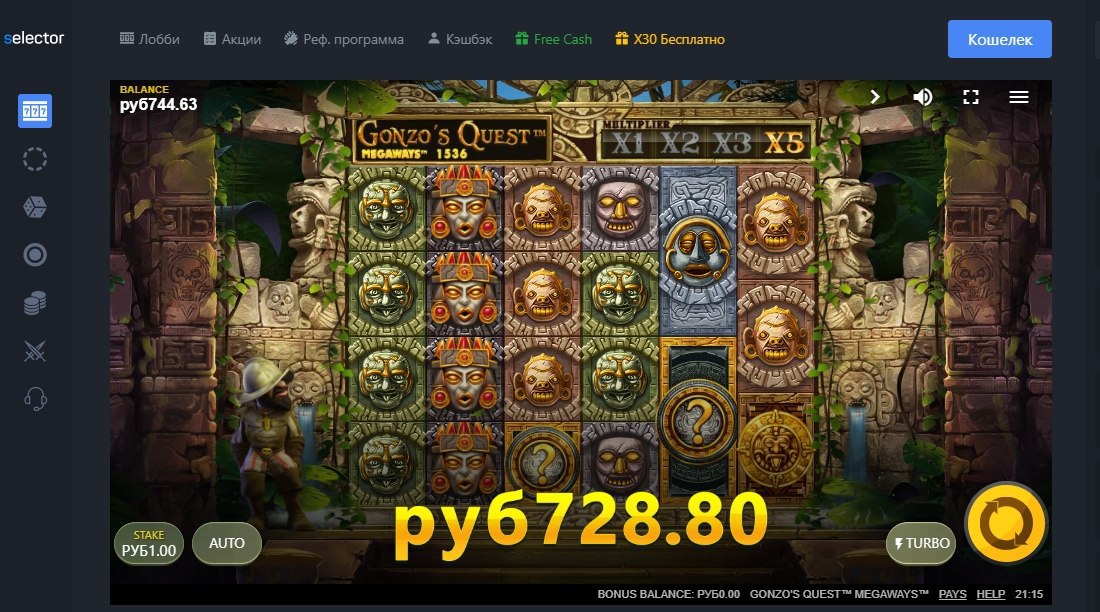Select the coins stack sidebar icon
The image size is (1100, 612).
pyautogui.click(x=34, y=302)
